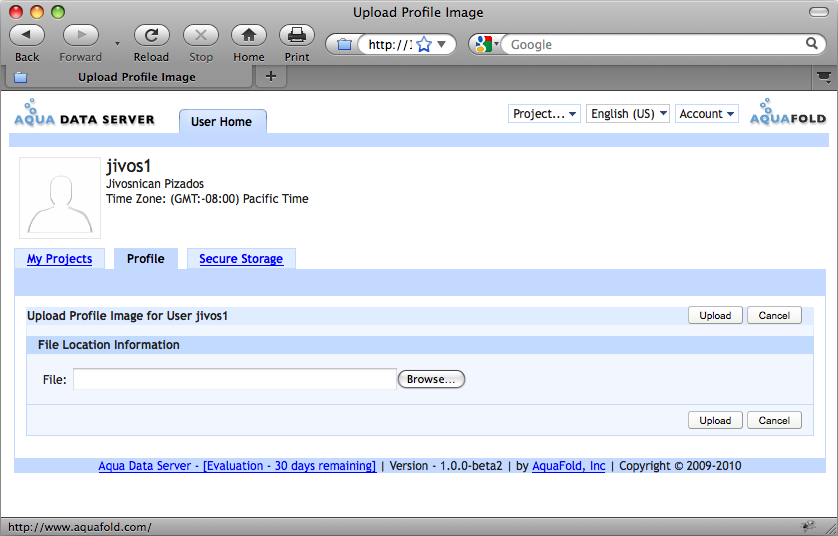Viewport: 838px width, 536px height.
Task: Open a new tab with plus button
Action: point(271,76)
